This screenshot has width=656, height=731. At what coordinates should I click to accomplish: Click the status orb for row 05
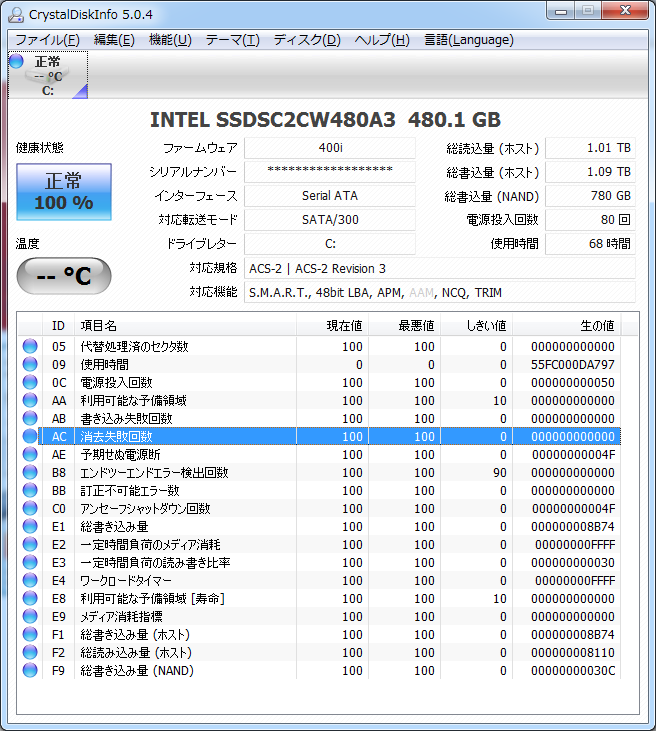30,346
